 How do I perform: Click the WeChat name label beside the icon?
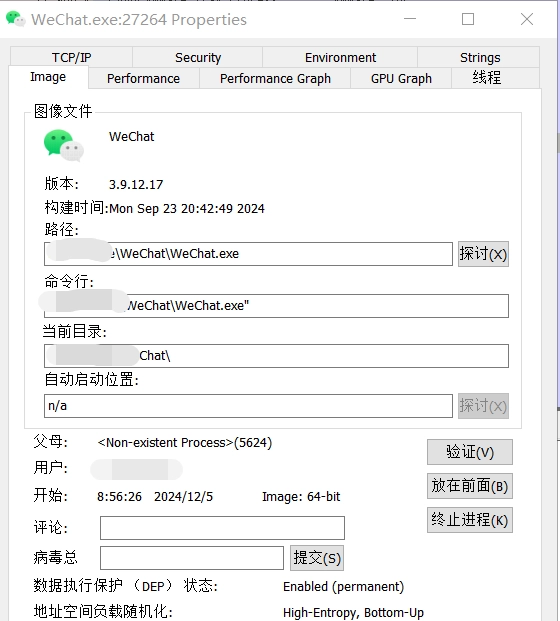[131, 137]
